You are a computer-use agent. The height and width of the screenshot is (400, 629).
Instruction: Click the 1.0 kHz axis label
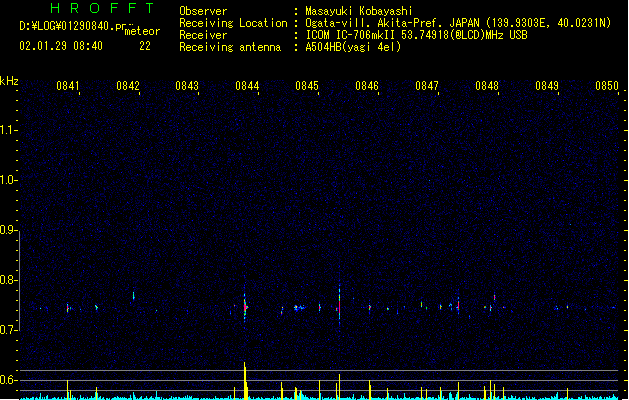click(x=8, y=180)
